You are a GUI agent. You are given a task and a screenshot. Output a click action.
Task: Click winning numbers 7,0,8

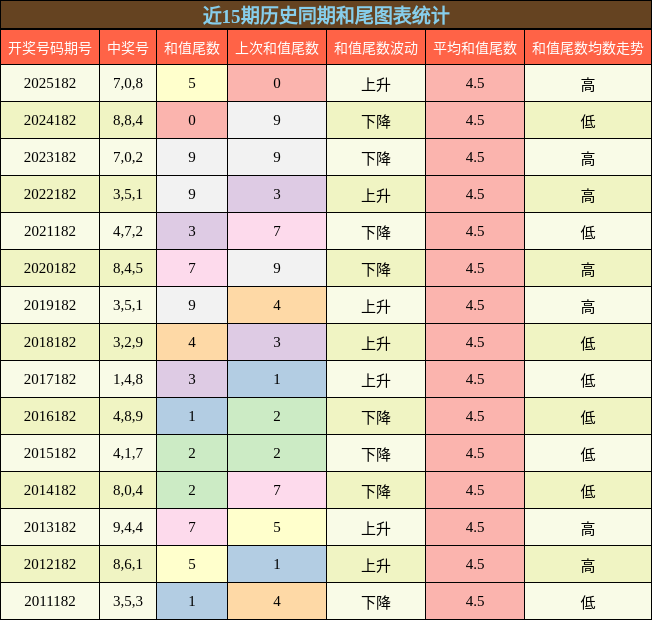[128, 83]
